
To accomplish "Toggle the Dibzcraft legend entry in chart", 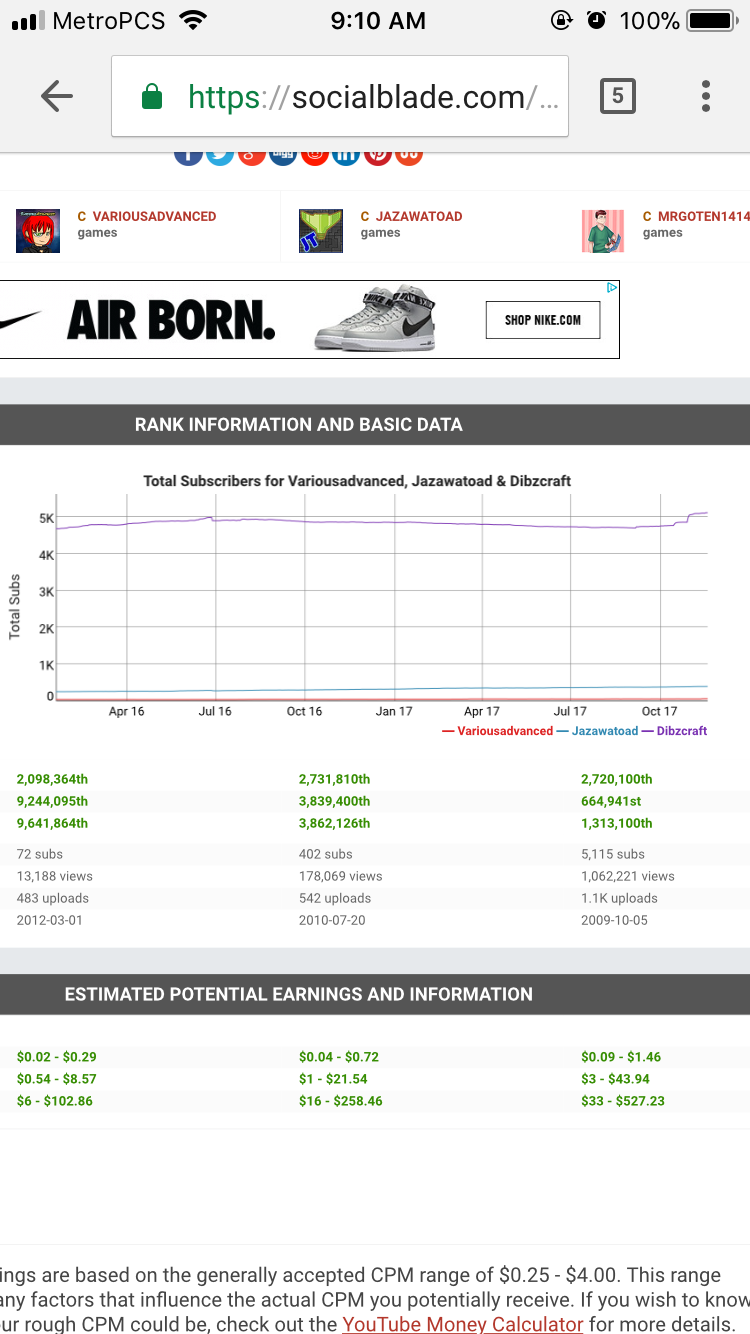I will coord(674,731).
